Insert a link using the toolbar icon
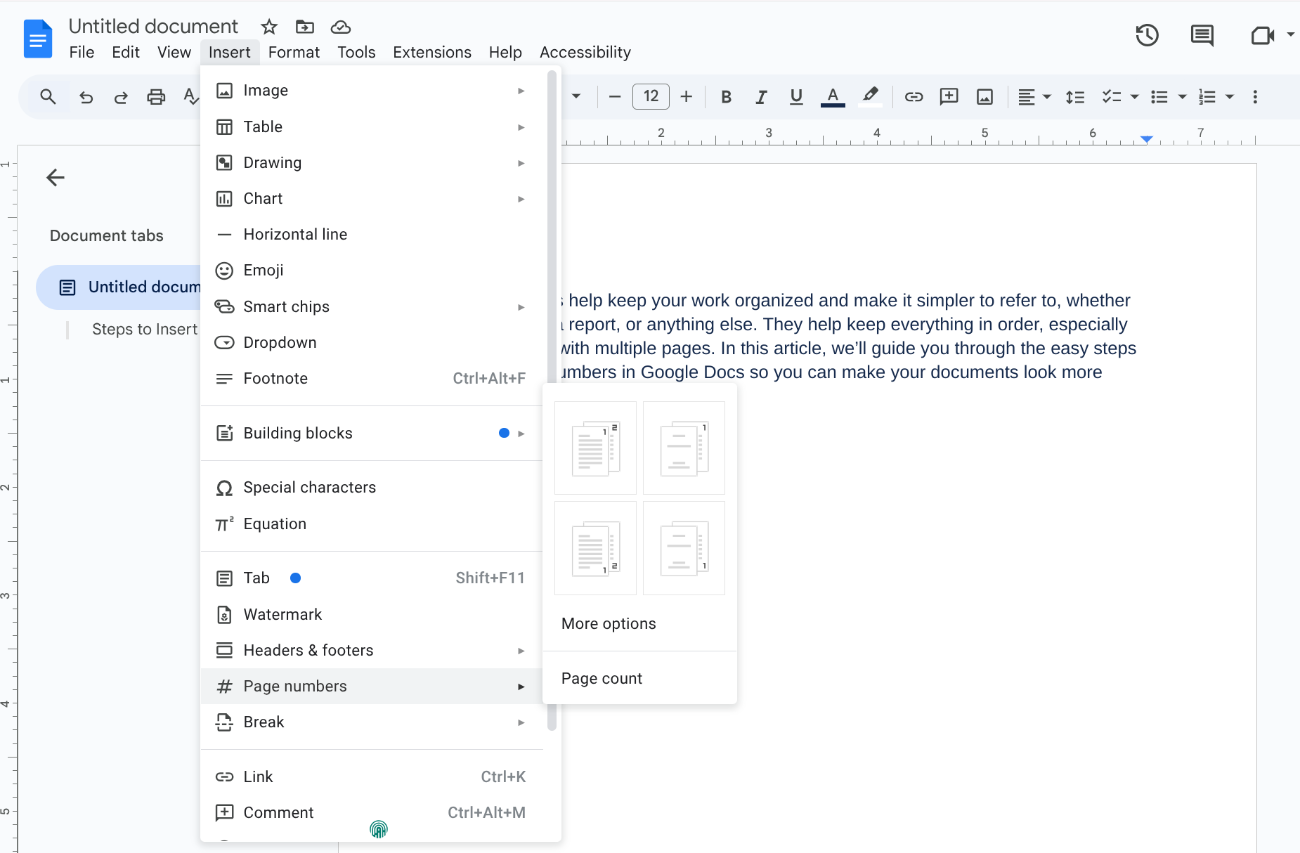The image size is (1300, 853). (x=913, y=96)
